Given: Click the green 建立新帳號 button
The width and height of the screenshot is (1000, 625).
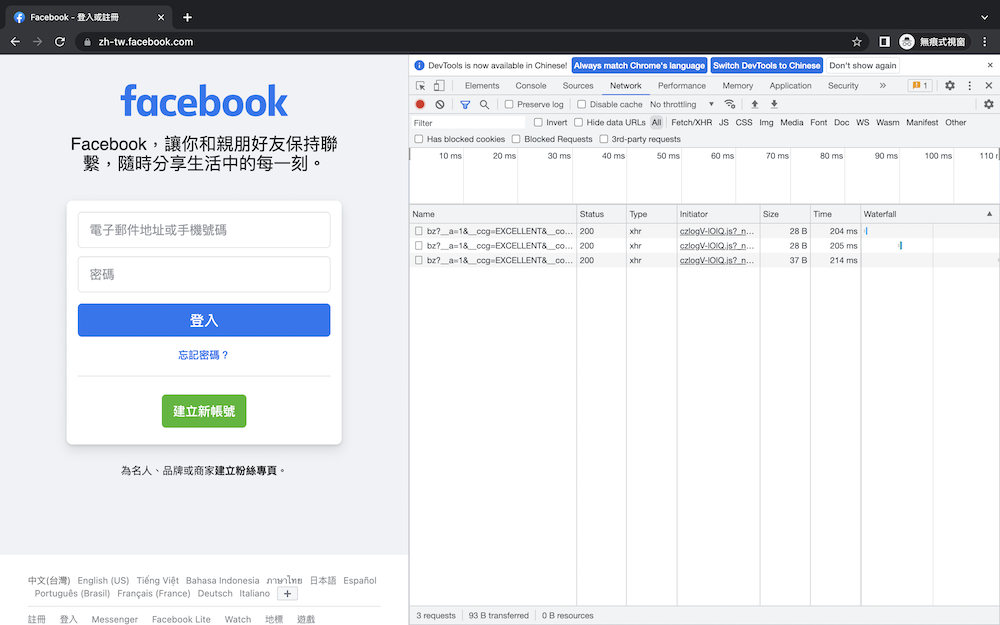Looking at the screenshot, I should tap(204, 411).
